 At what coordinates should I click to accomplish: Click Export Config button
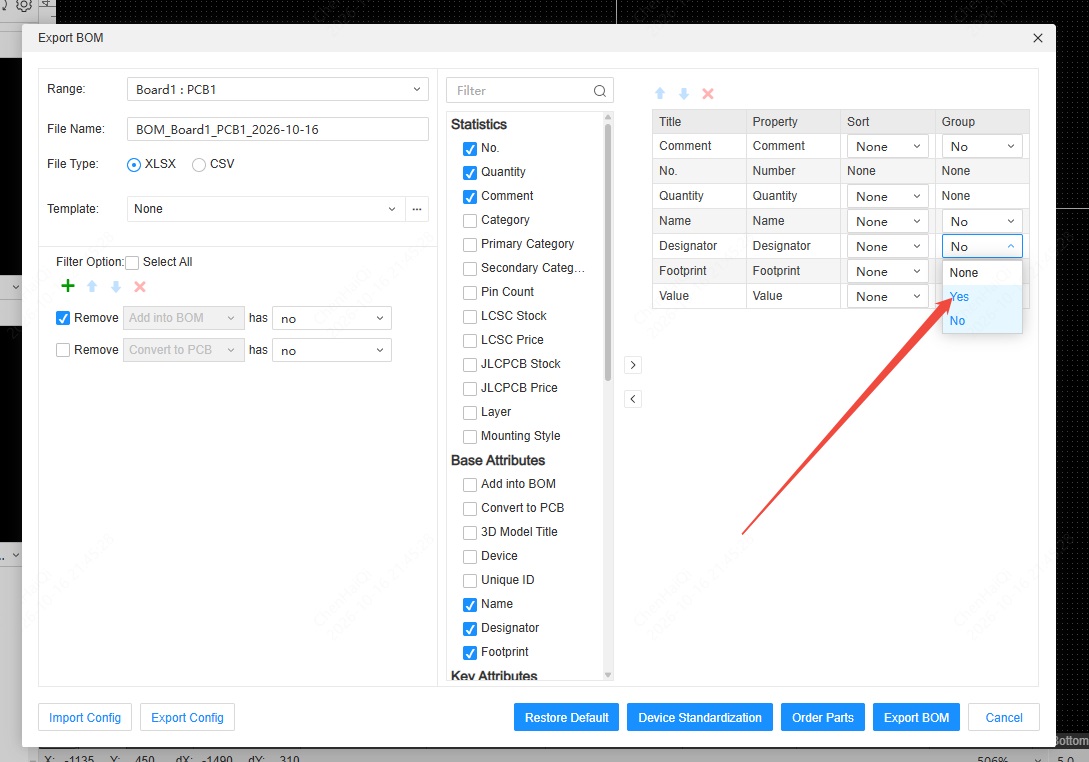tap(188, 718)
